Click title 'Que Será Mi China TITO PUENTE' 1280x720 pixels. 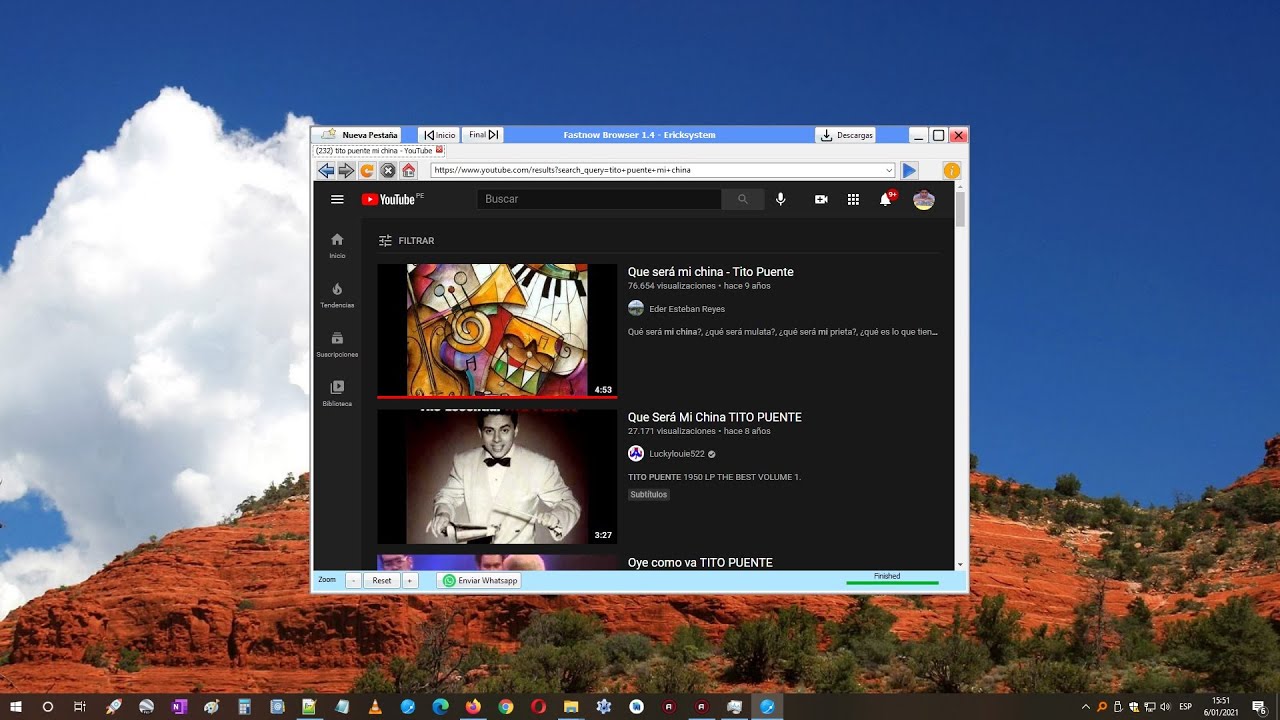[714, 417]
